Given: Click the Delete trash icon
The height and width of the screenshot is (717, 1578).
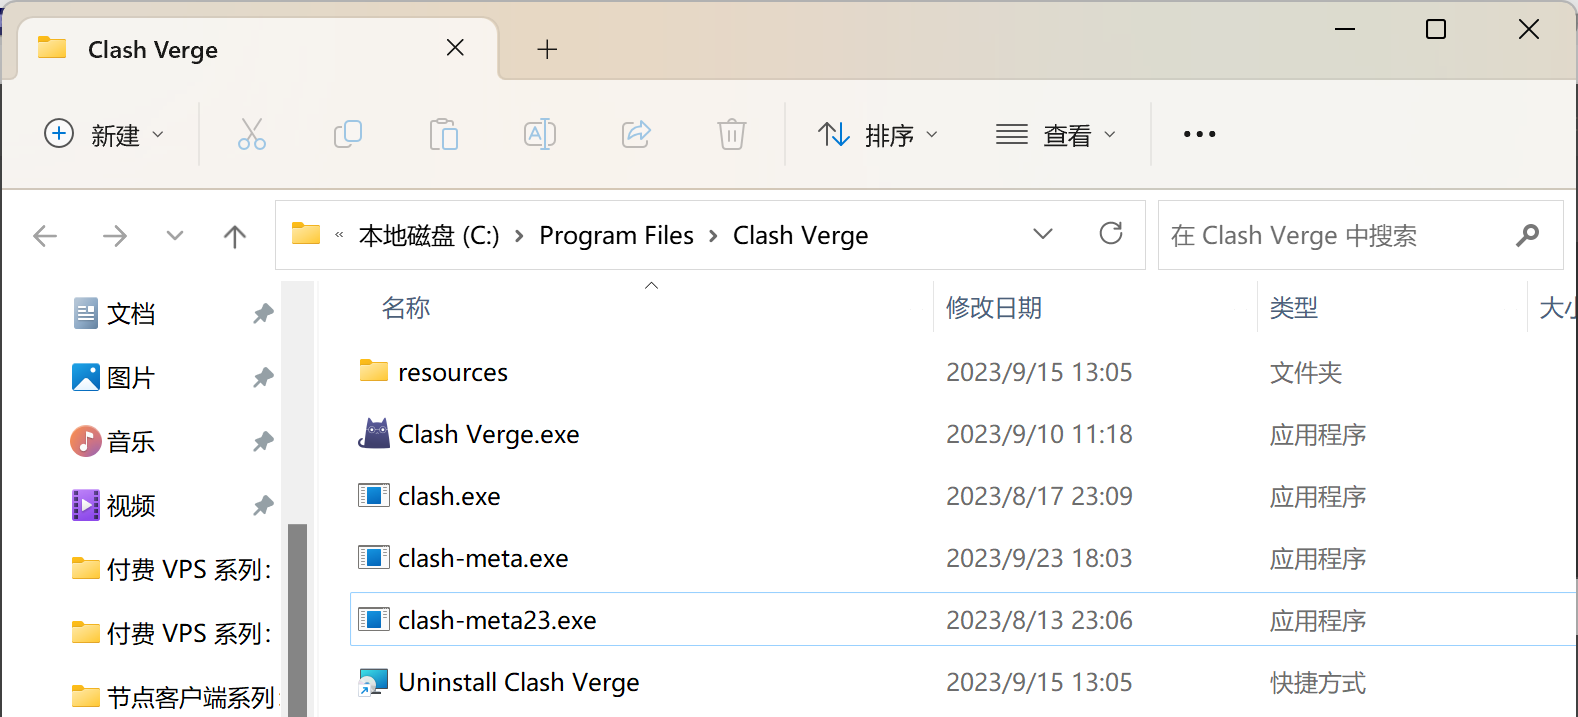Looking at the screenshot, I should pyautogui.click(x=732, y=134).
